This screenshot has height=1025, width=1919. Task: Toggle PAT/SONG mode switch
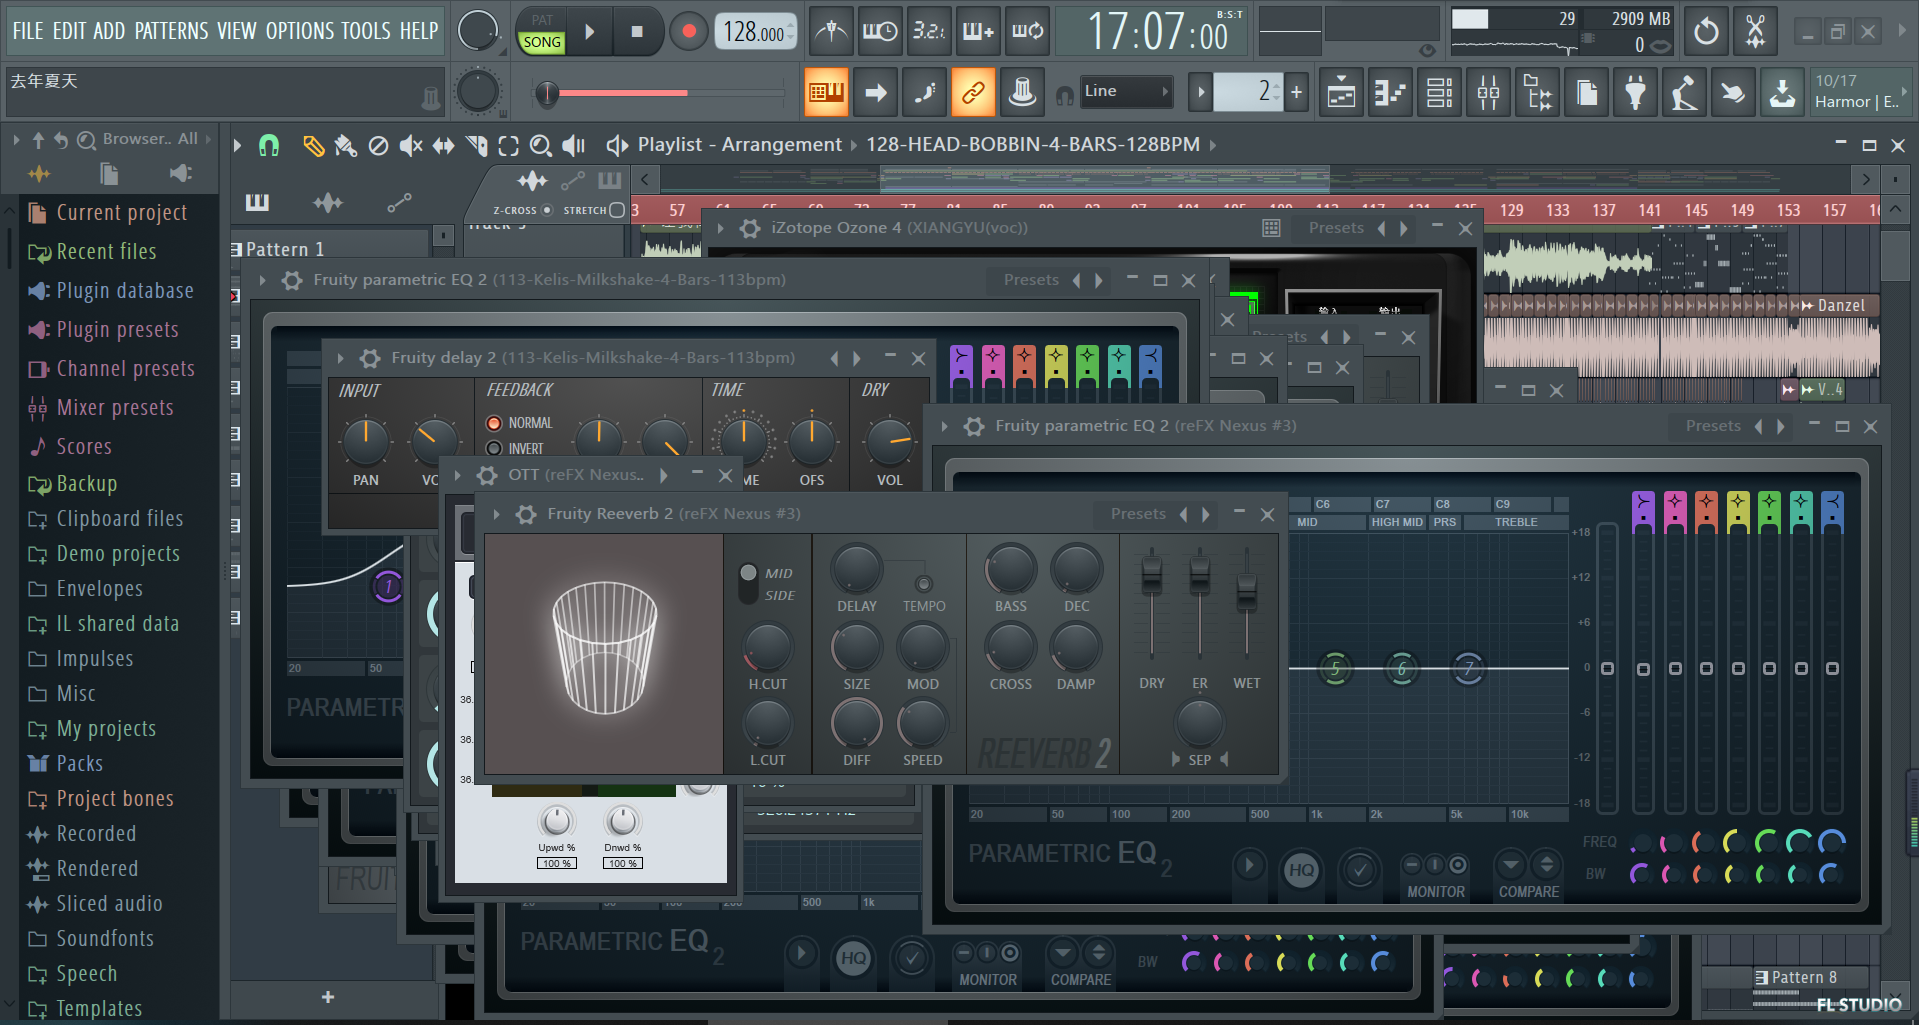[542, 32]
